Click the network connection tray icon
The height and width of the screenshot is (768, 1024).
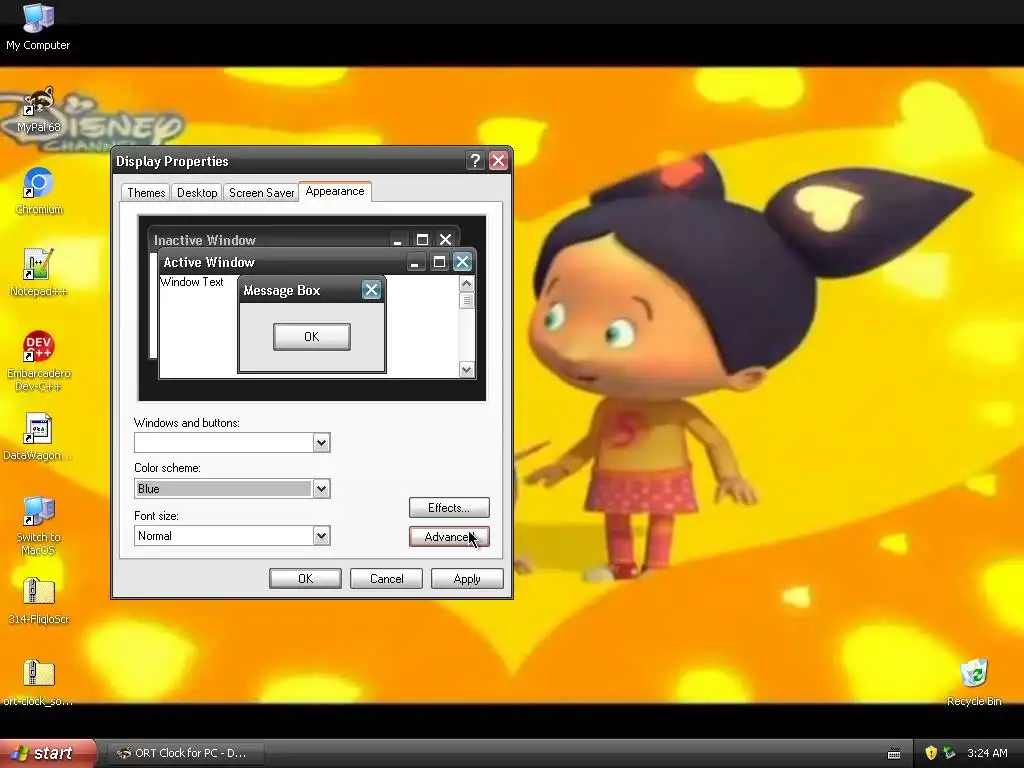pyautogui.click(x=949, y=753)
